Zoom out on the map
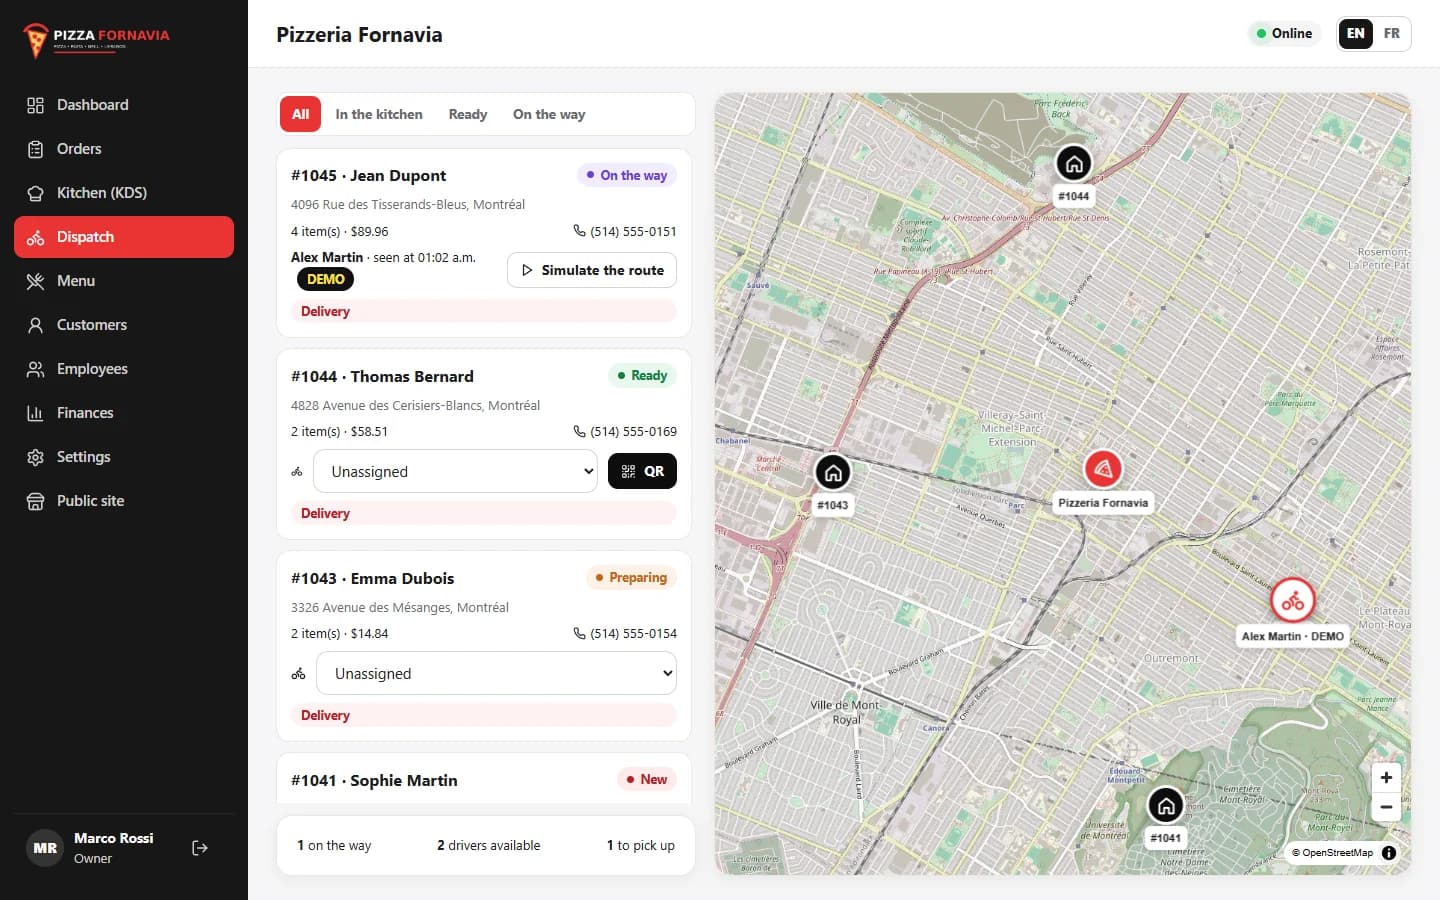The width and height of the screenshot is (1440, 900). pyautogui.click(x=1386, y=807)
